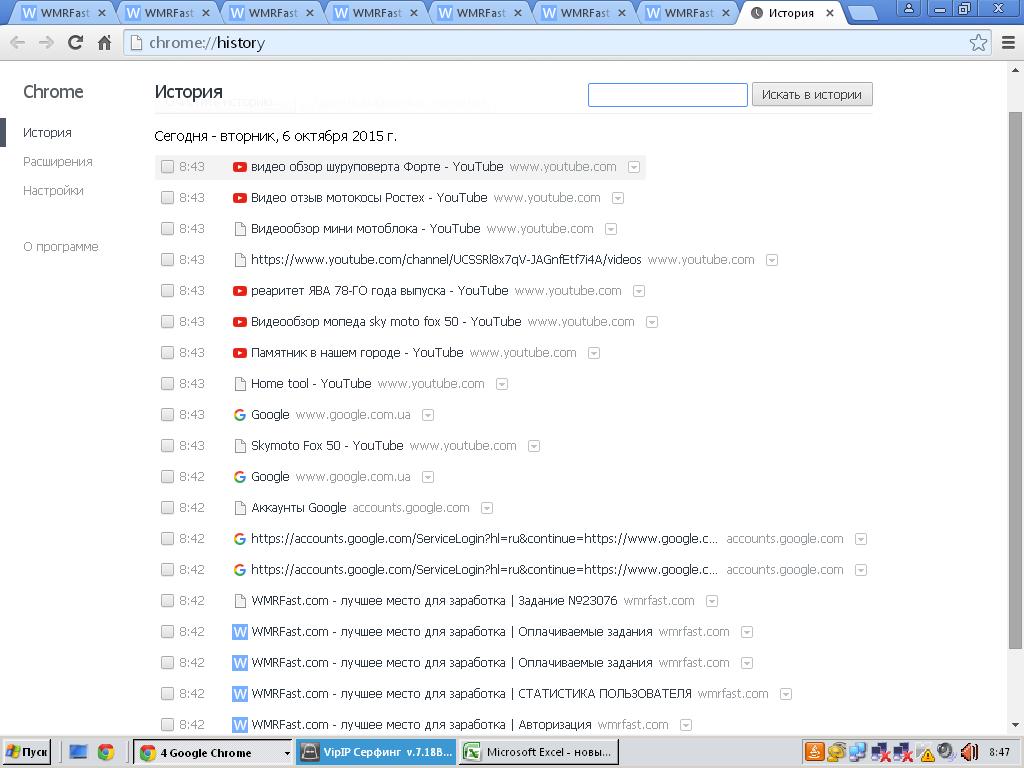Screen dimensions: 1024x768
Task: Click page icon of Home tool entry
Action: (240, 383)
